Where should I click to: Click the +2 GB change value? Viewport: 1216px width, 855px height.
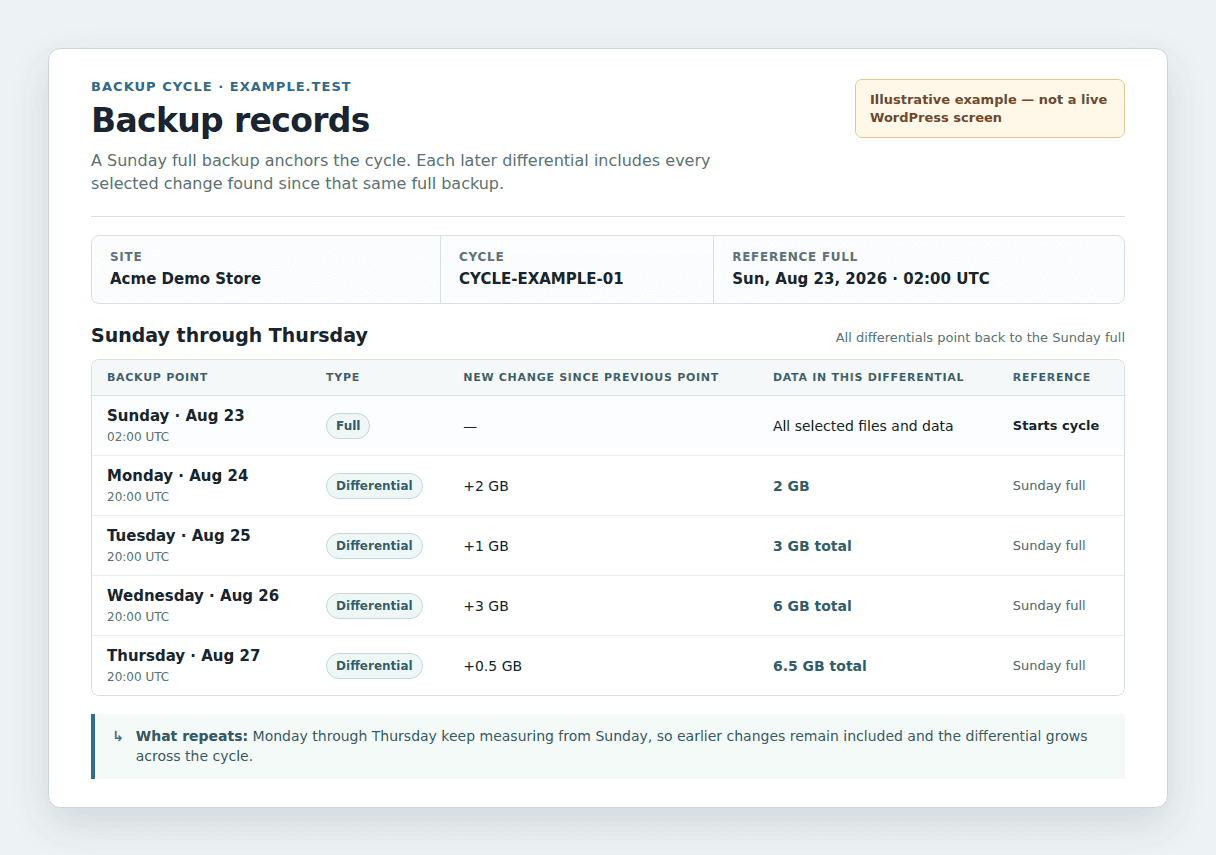coord(486,486)
